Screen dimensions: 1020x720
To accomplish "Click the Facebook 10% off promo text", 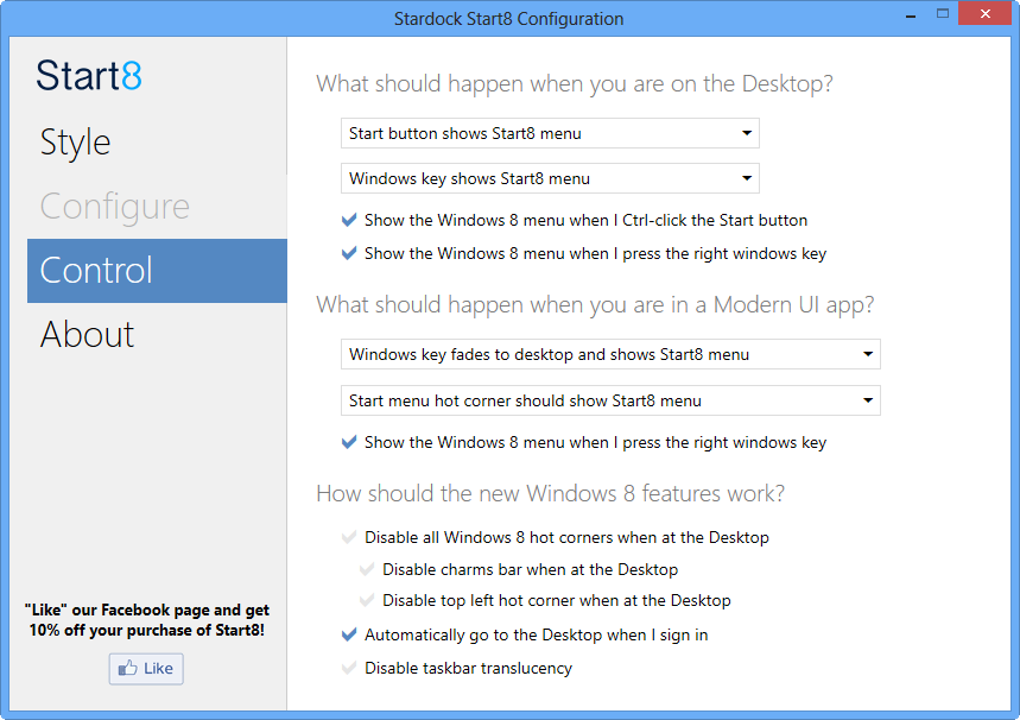I will [147, 620].
